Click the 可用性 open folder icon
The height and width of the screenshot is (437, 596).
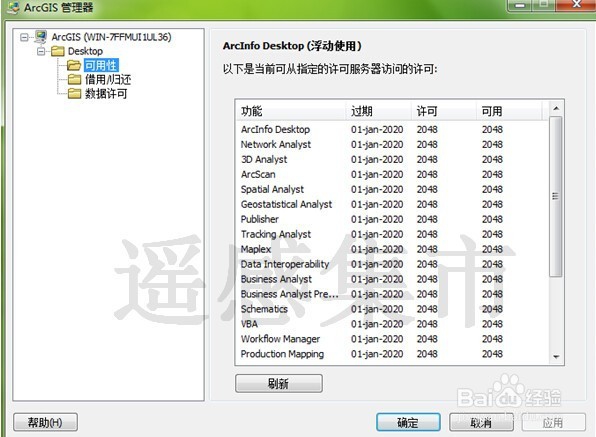74,65
